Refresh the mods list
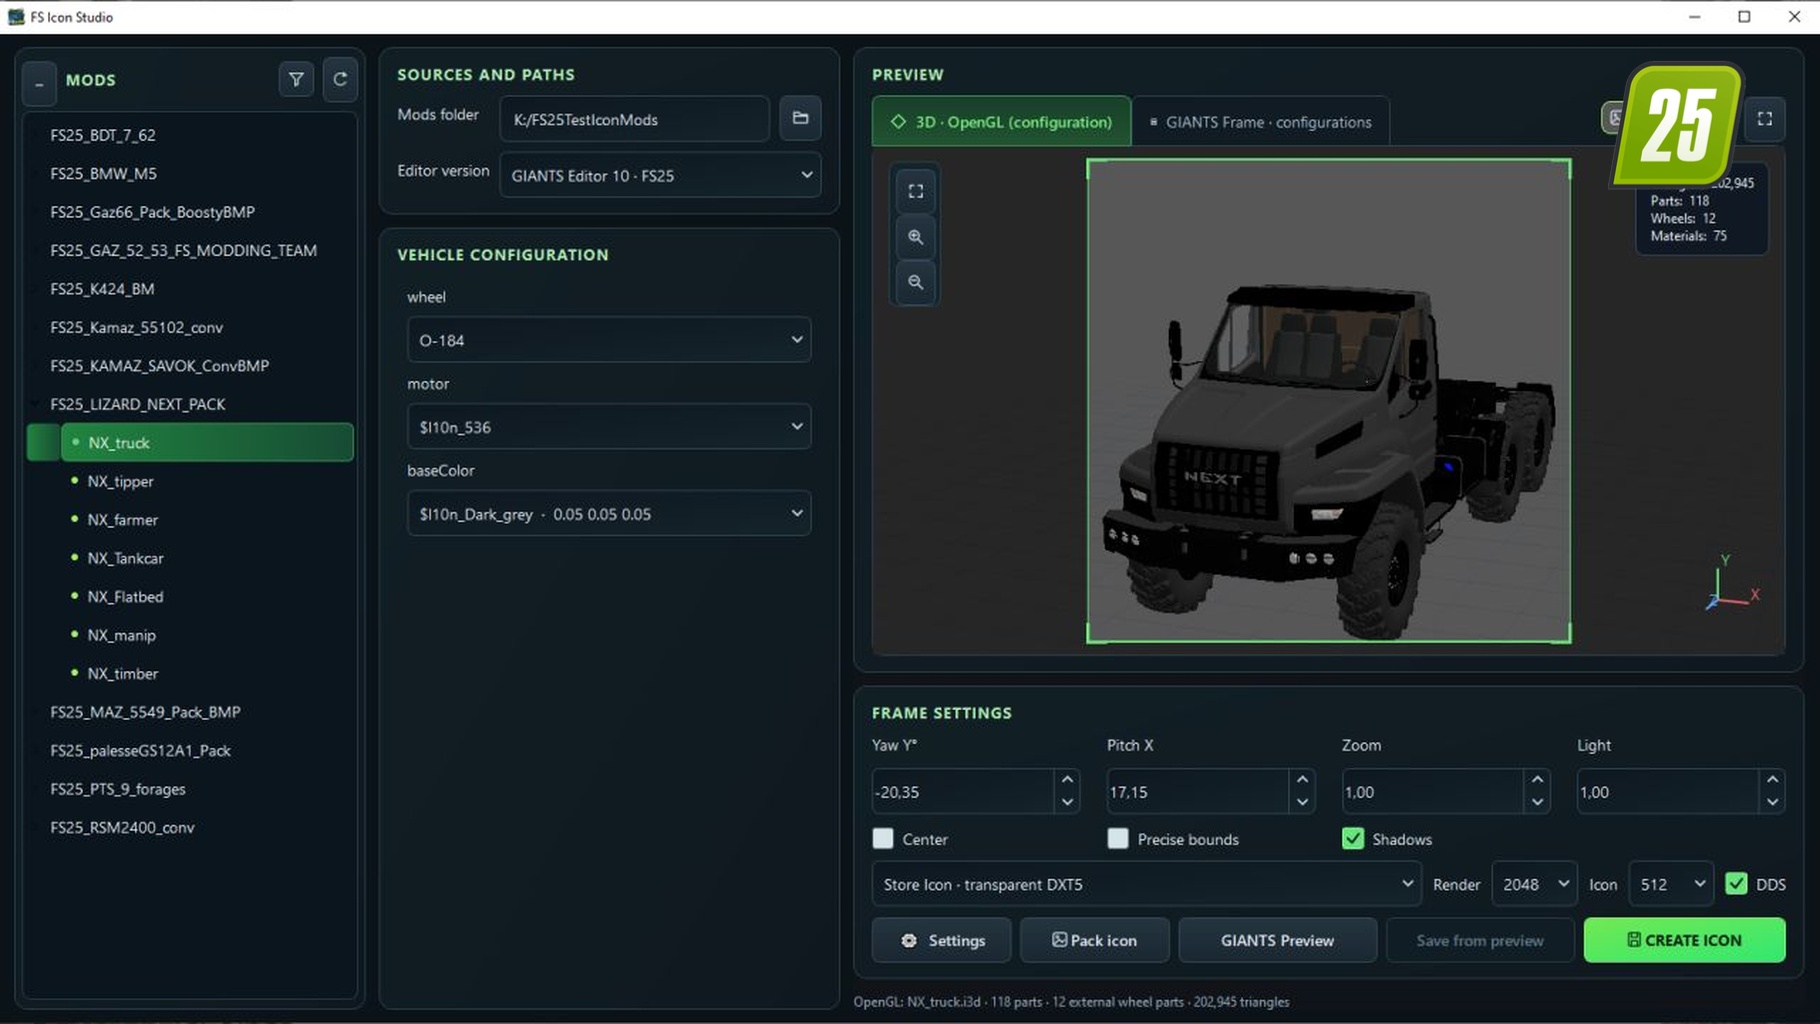This screenshot has width=1820, height=1024. [340, 80]
